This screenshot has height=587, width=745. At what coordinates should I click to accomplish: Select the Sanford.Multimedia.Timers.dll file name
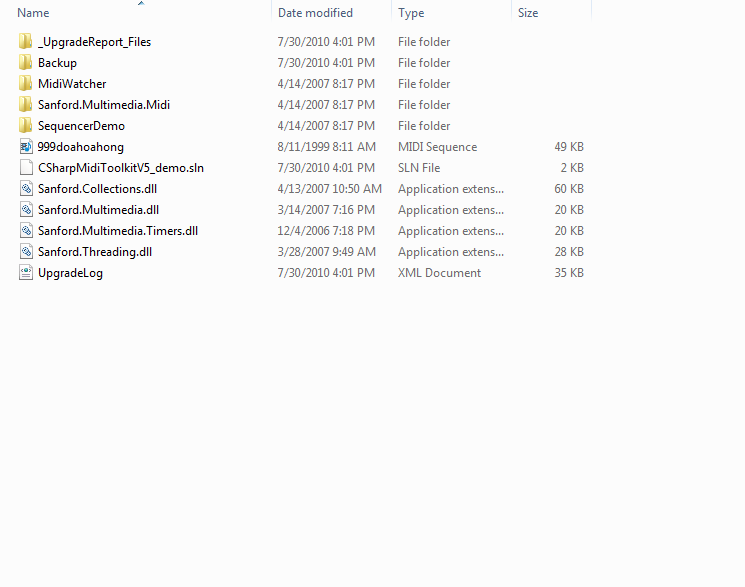click(118, 231)
